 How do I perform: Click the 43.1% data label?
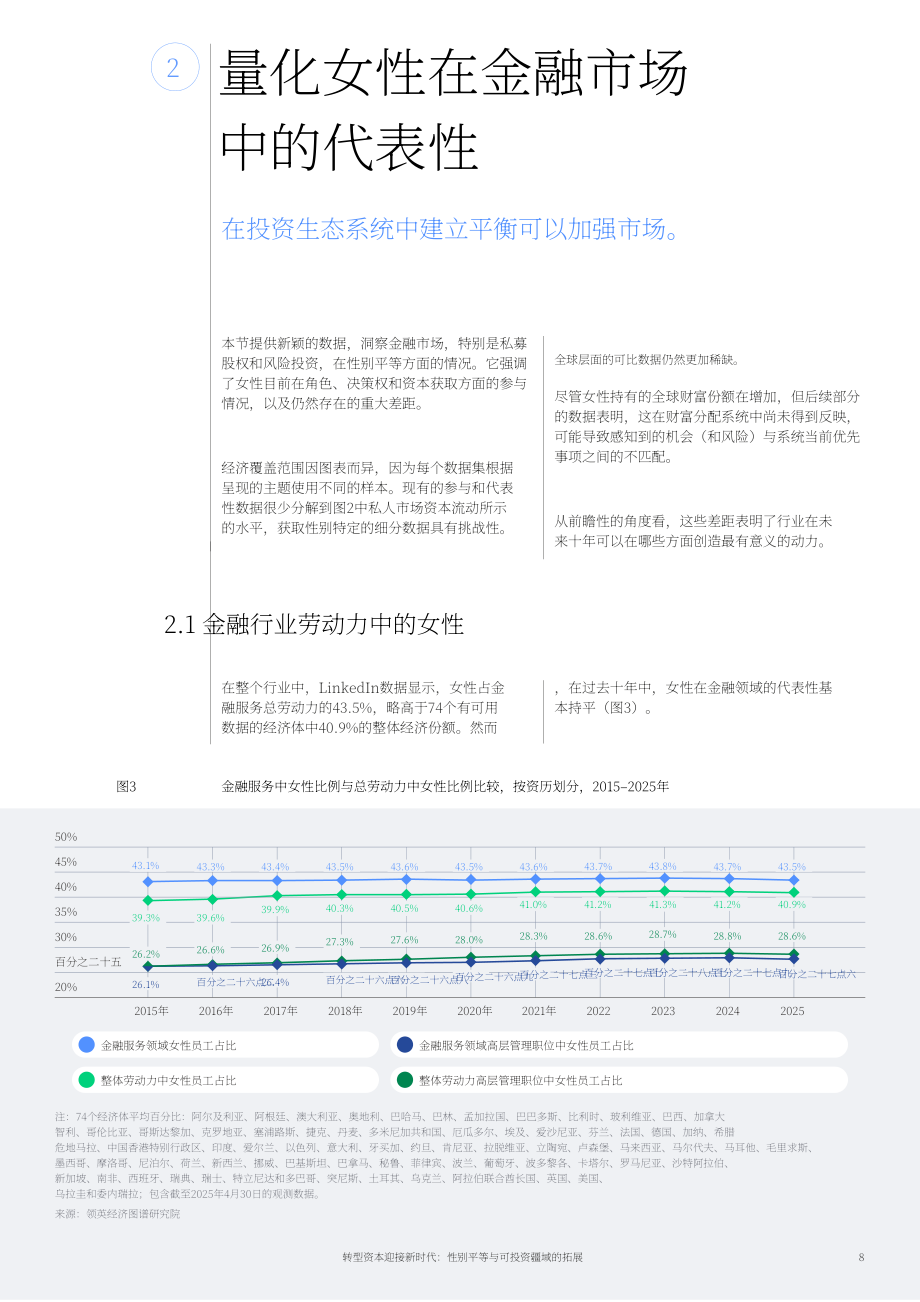click(x=146, y=866)
